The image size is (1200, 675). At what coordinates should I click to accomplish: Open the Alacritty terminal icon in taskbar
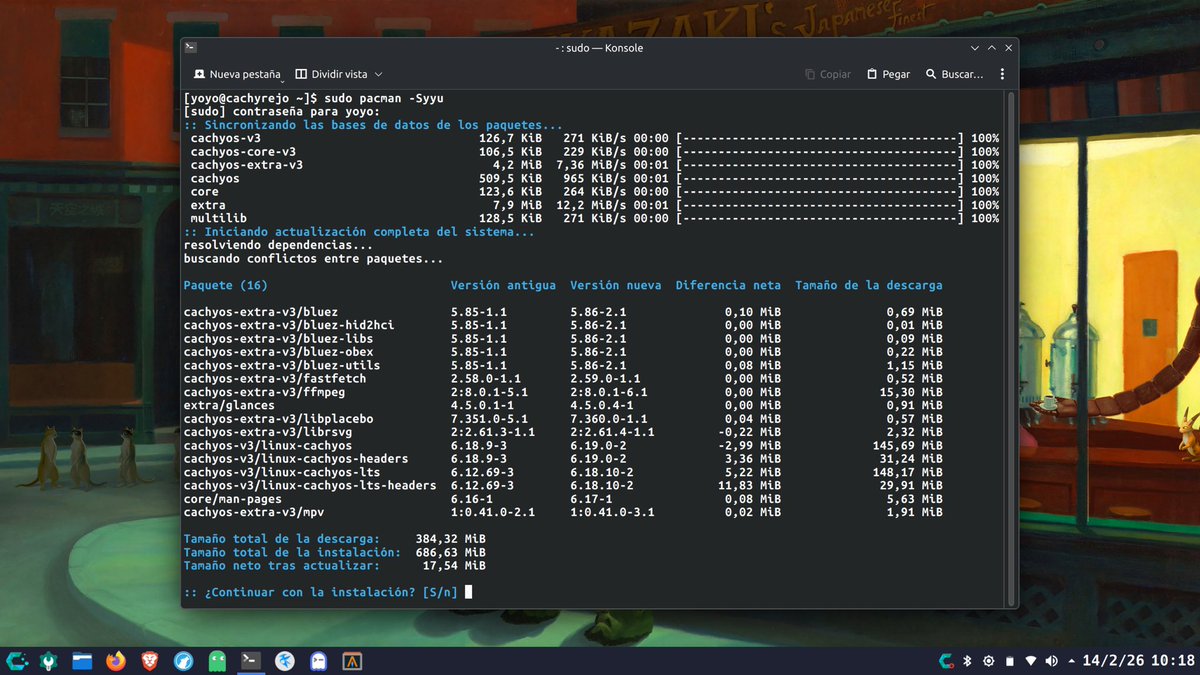[352, 660]
